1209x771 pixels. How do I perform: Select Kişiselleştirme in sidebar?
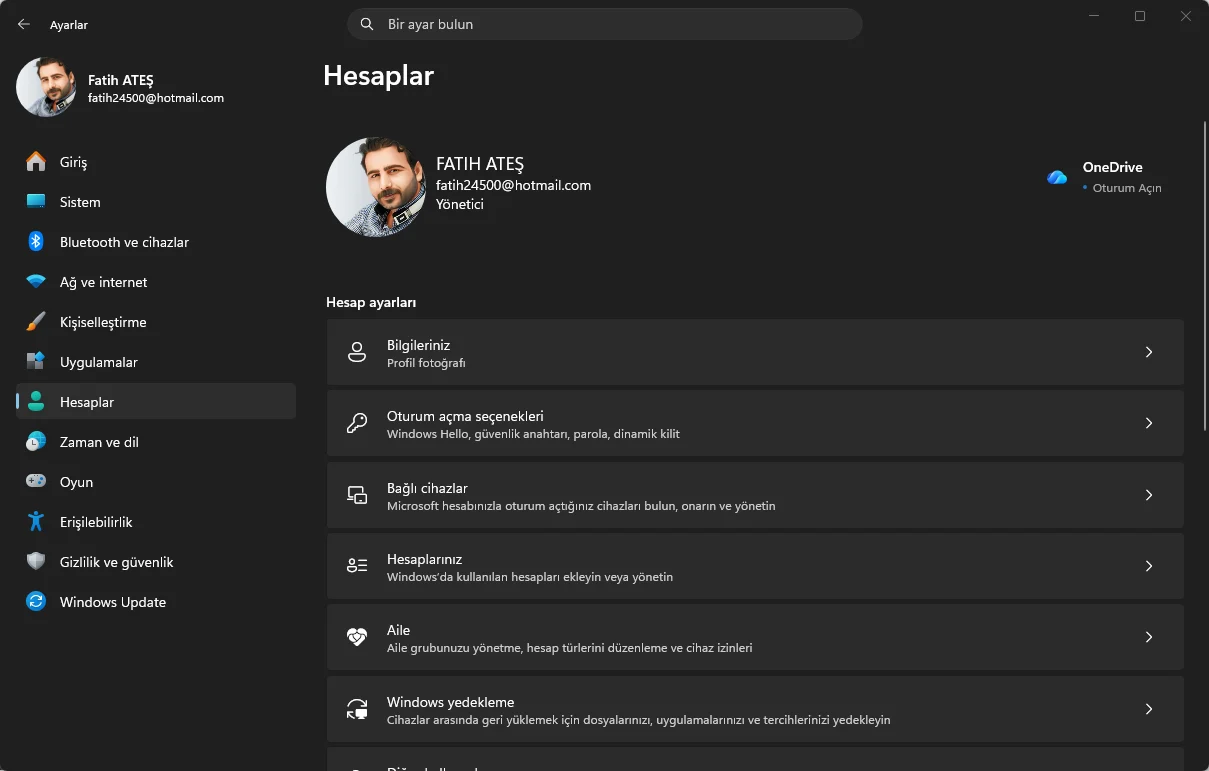[x=156, y=321]
